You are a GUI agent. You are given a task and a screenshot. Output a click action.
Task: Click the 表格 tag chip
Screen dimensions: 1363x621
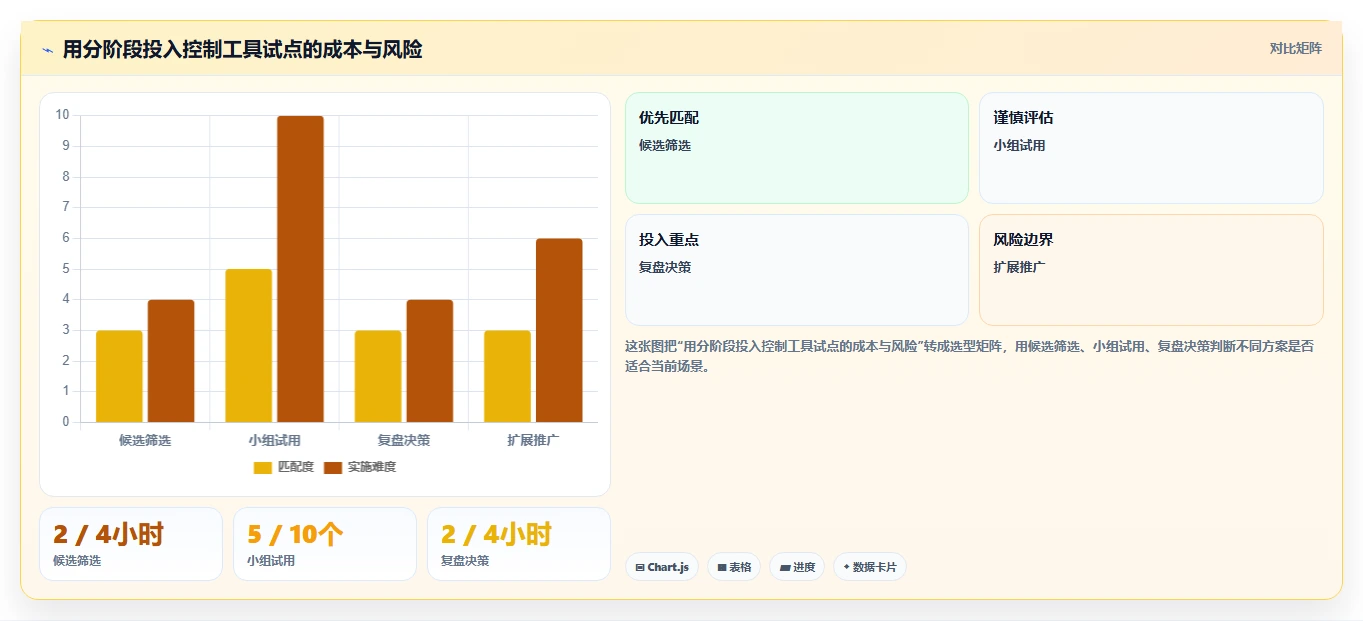[x=734, y=567]
